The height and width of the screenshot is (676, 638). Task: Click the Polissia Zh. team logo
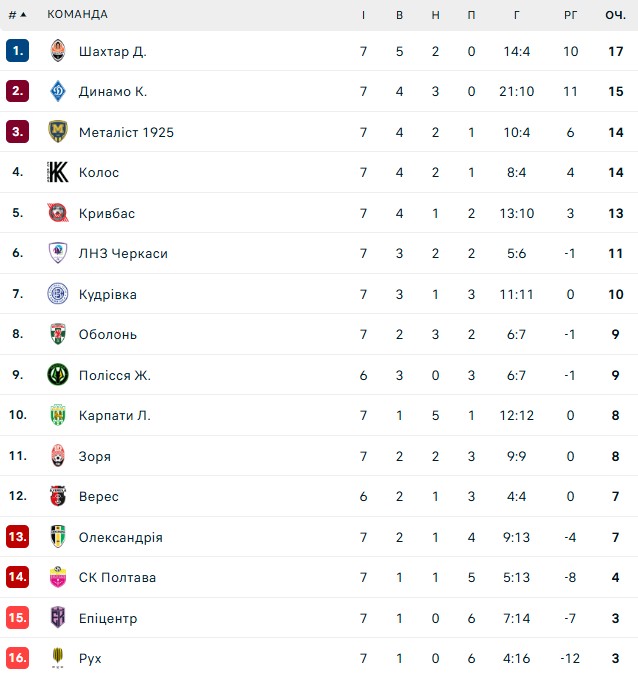click(x=58, y=375)
